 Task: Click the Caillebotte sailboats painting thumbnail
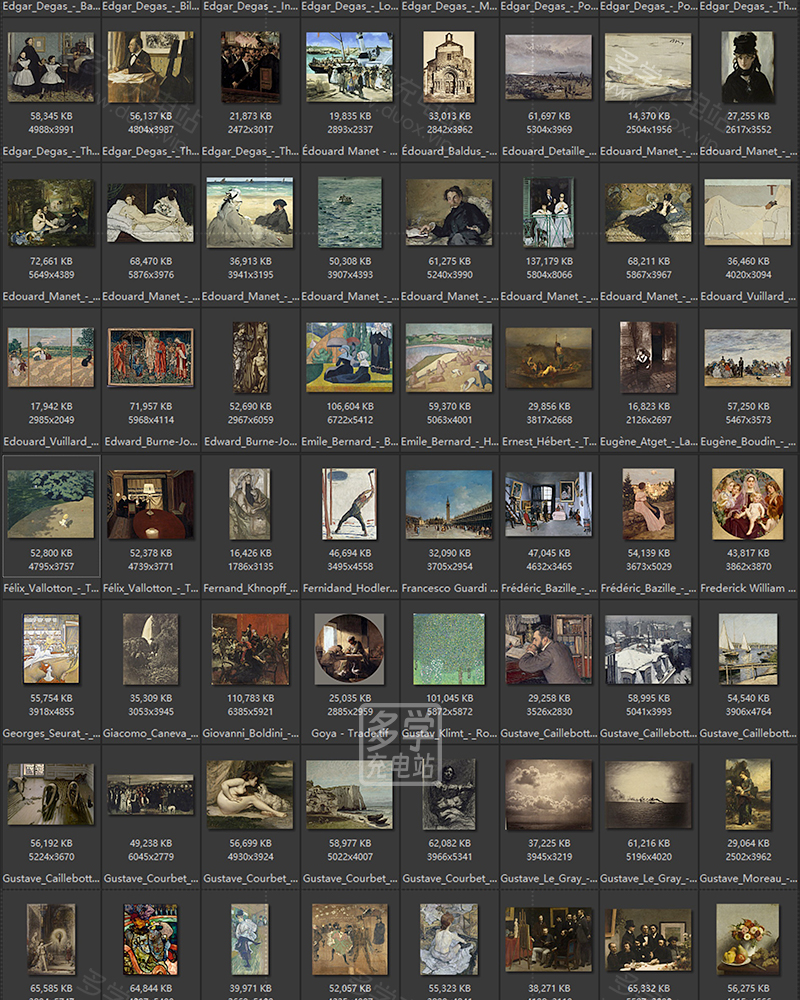click(748, 649)
